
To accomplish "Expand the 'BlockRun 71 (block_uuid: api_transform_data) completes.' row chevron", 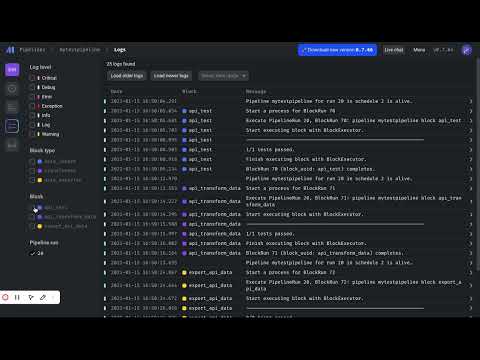I will pyautogui.click(x=471, y=253).
